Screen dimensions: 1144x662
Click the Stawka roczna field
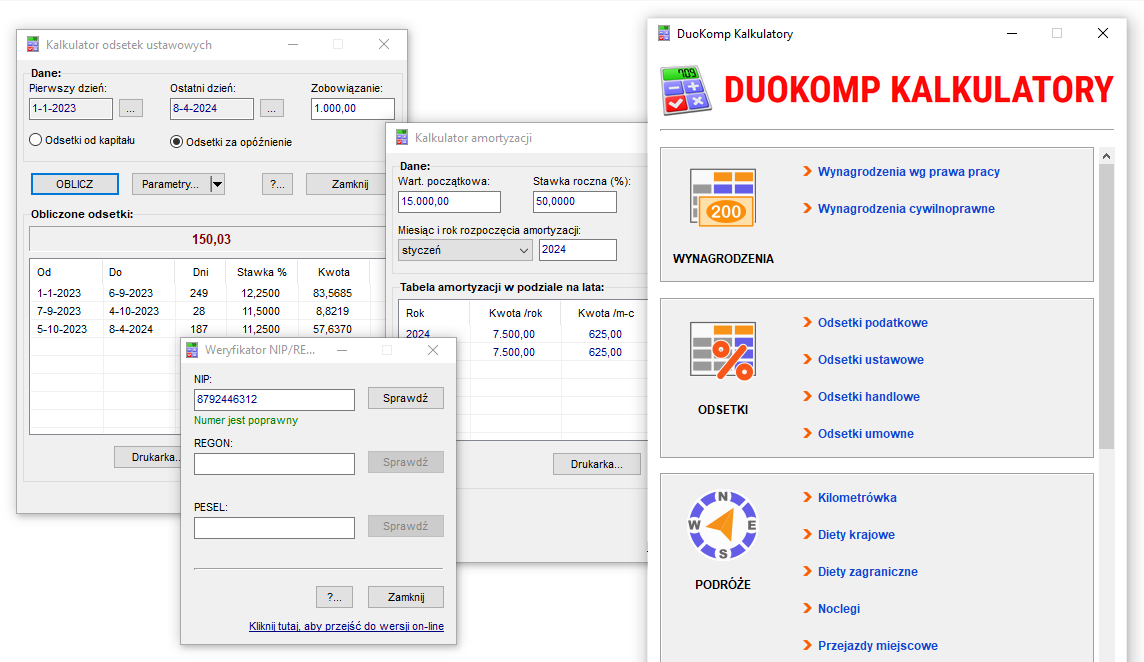pos(574,201)
